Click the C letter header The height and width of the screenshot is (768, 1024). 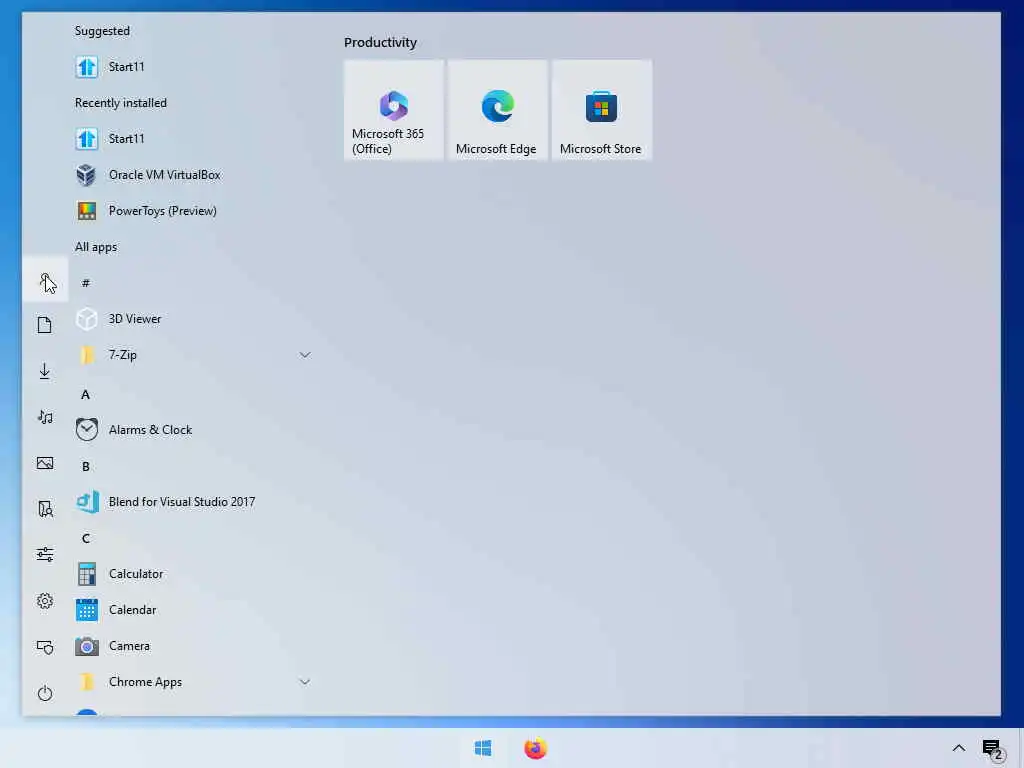pyautogui.click(x=86, y=538)
